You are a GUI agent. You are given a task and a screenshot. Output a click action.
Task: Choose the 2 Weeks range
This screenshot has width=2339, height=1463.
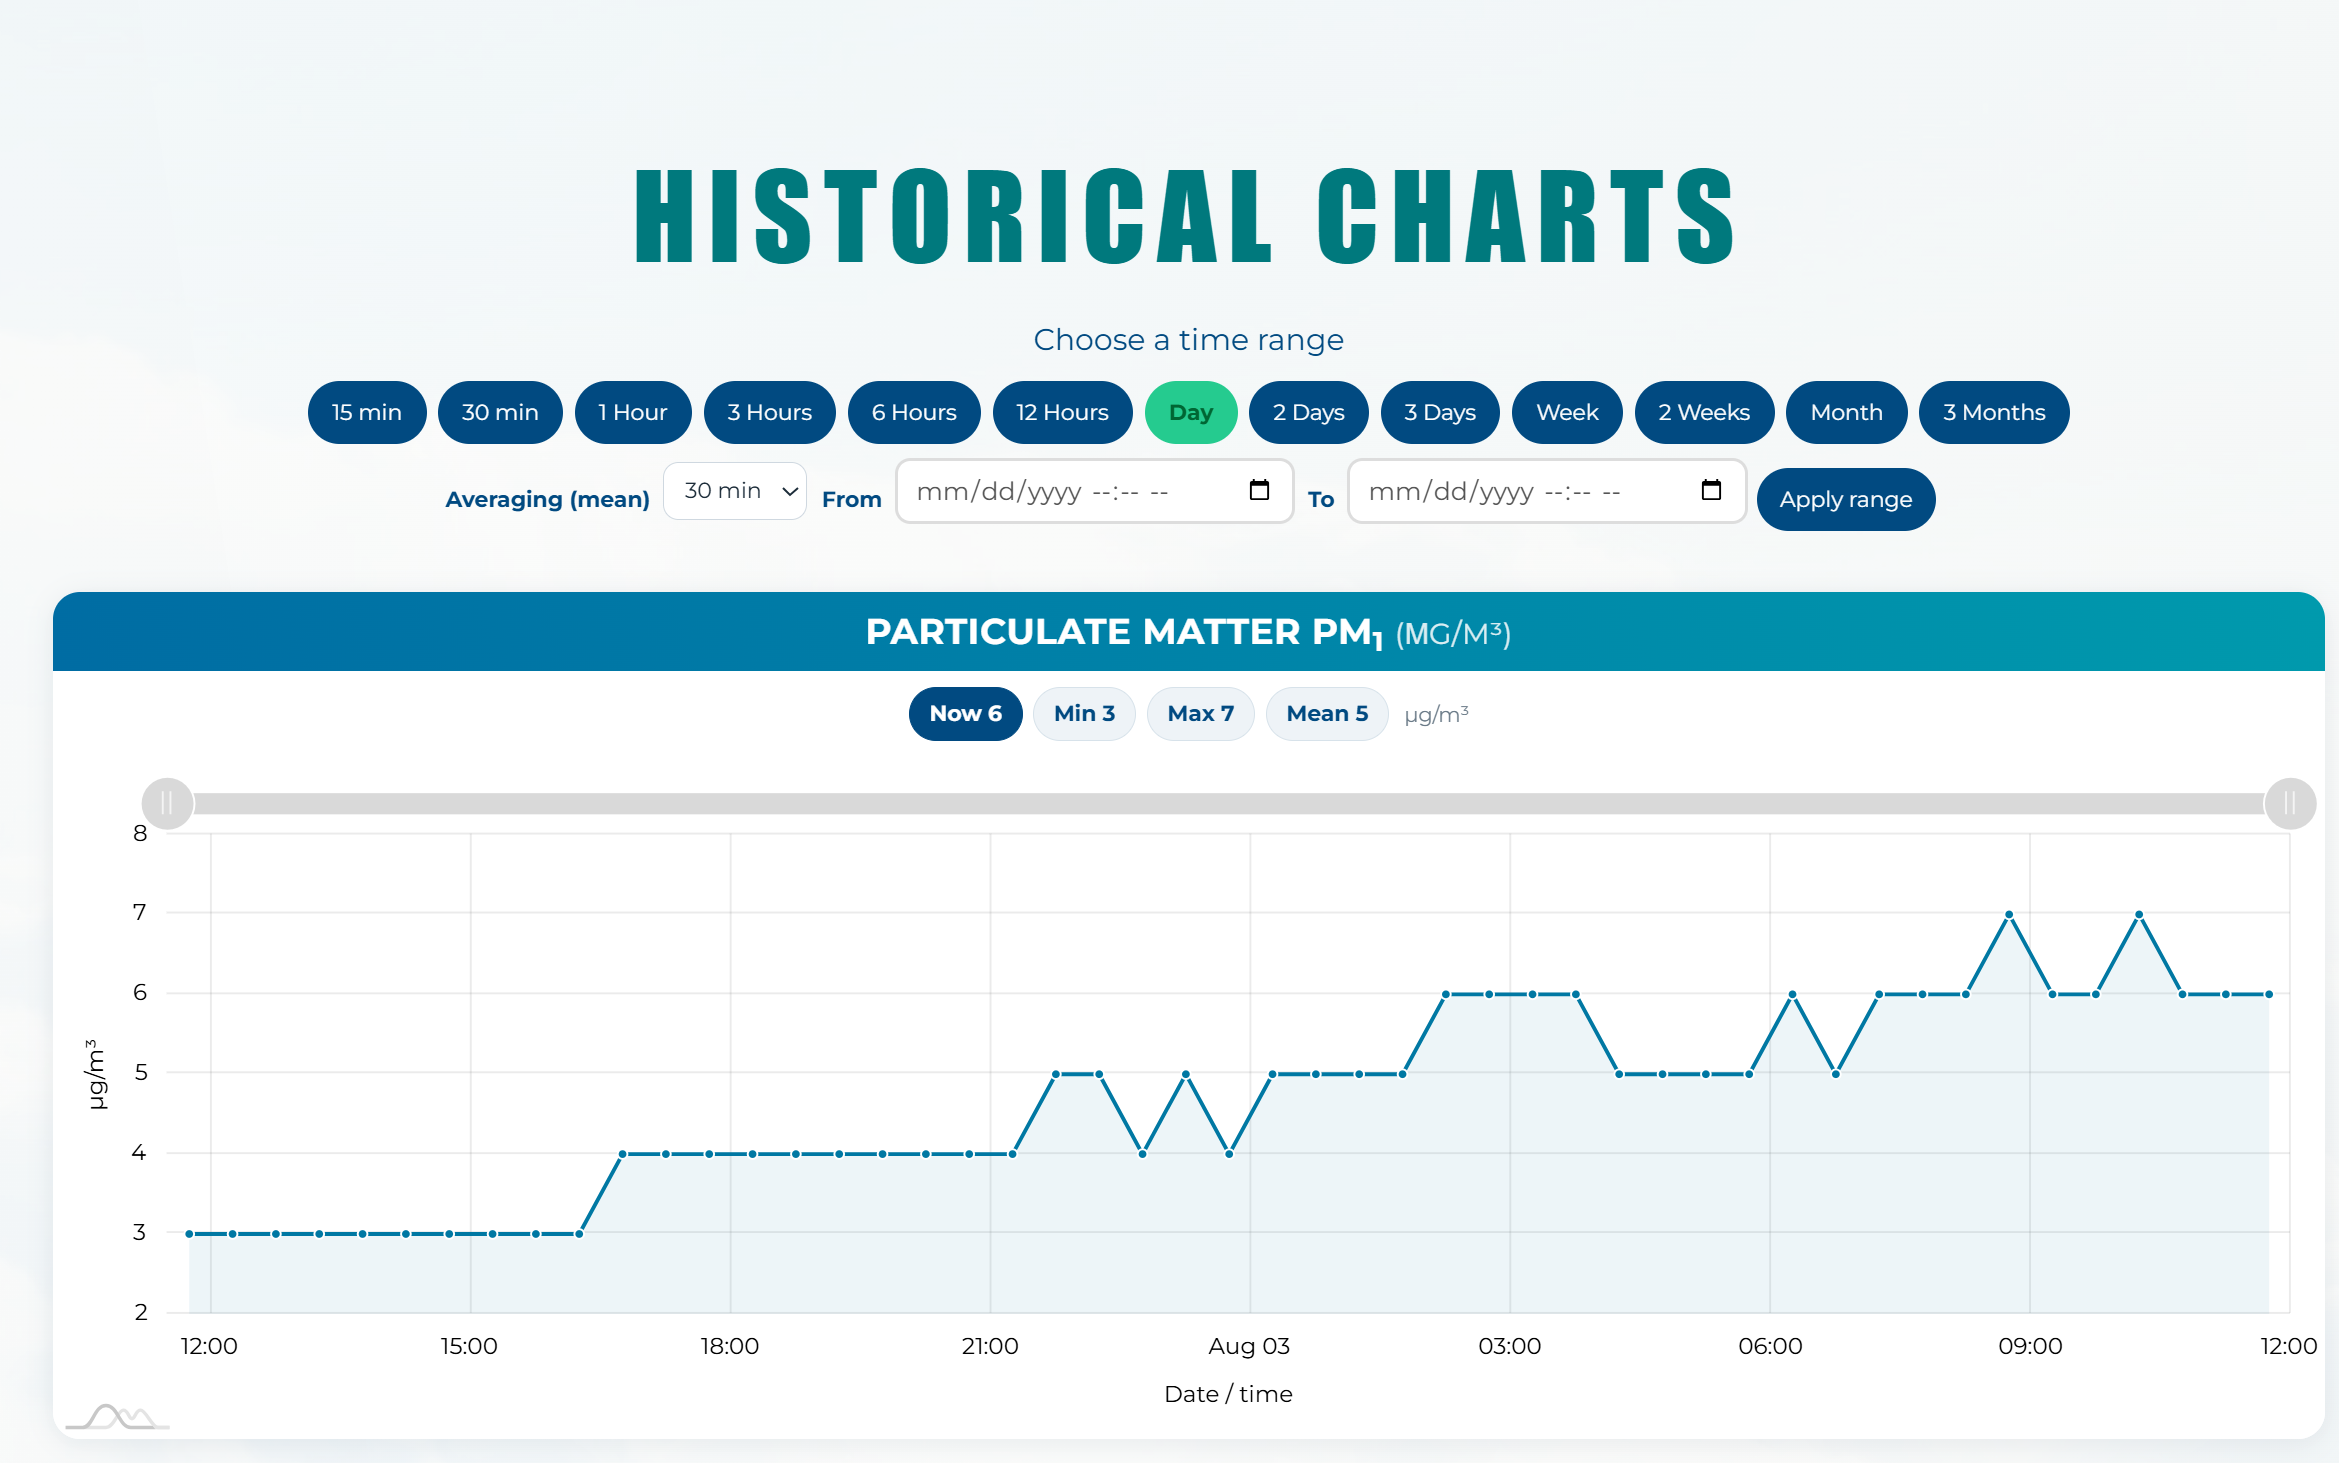tap(1704, 412)
